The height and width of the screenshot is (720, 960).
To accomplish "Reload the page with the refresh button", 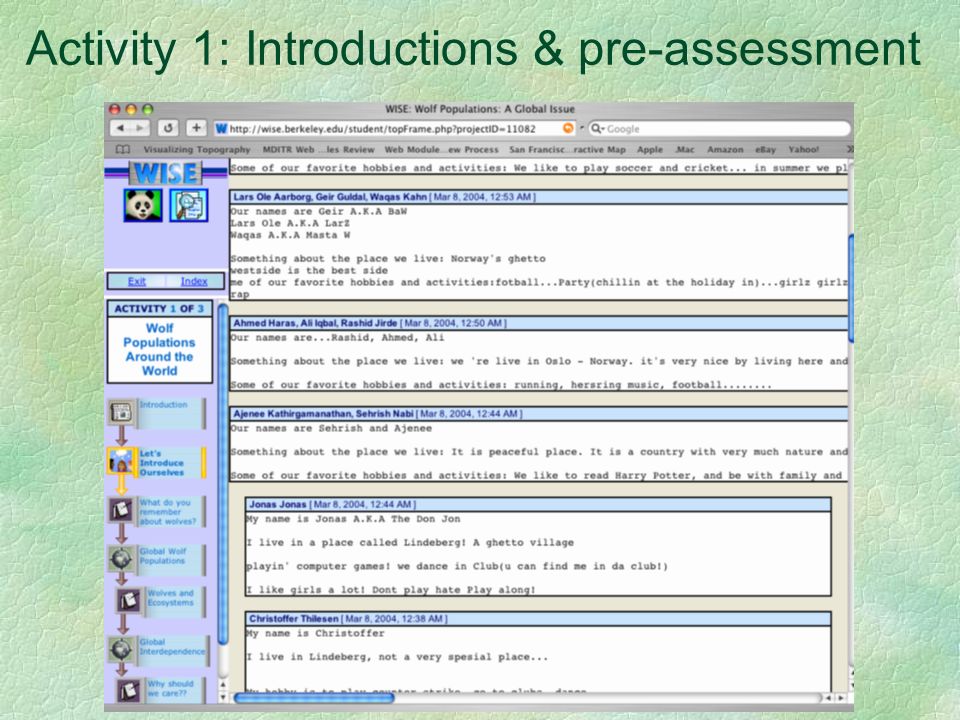I will [168, 128].
